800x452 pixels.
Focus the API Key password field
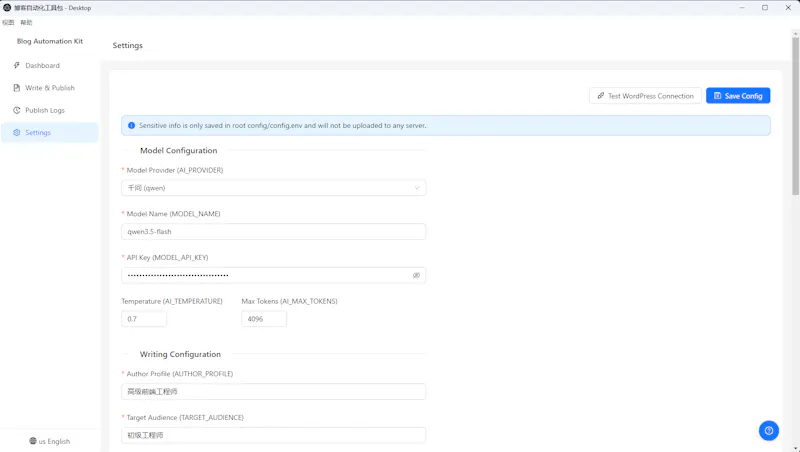pos(273,275)
